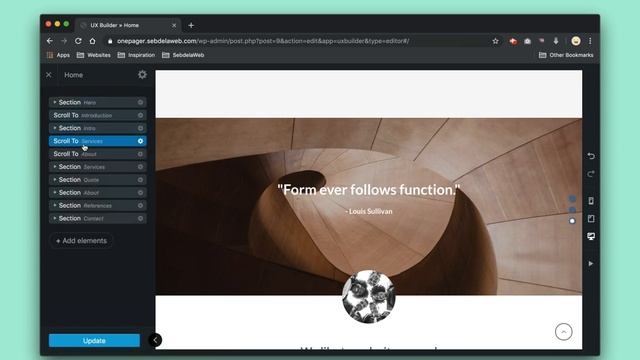
Task: Click the download arrow extension icon
Action: point(556,41)
